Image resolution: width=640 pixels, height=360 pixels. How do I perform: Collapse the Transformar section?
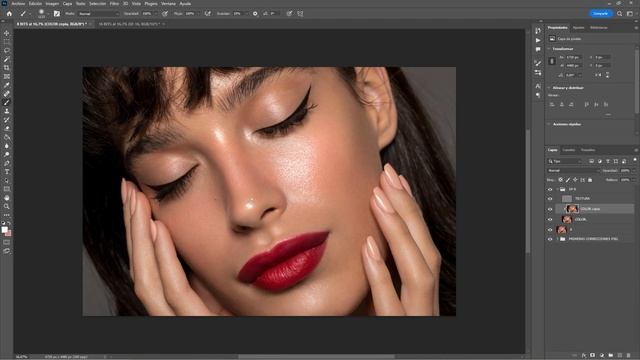coord(549,49)
